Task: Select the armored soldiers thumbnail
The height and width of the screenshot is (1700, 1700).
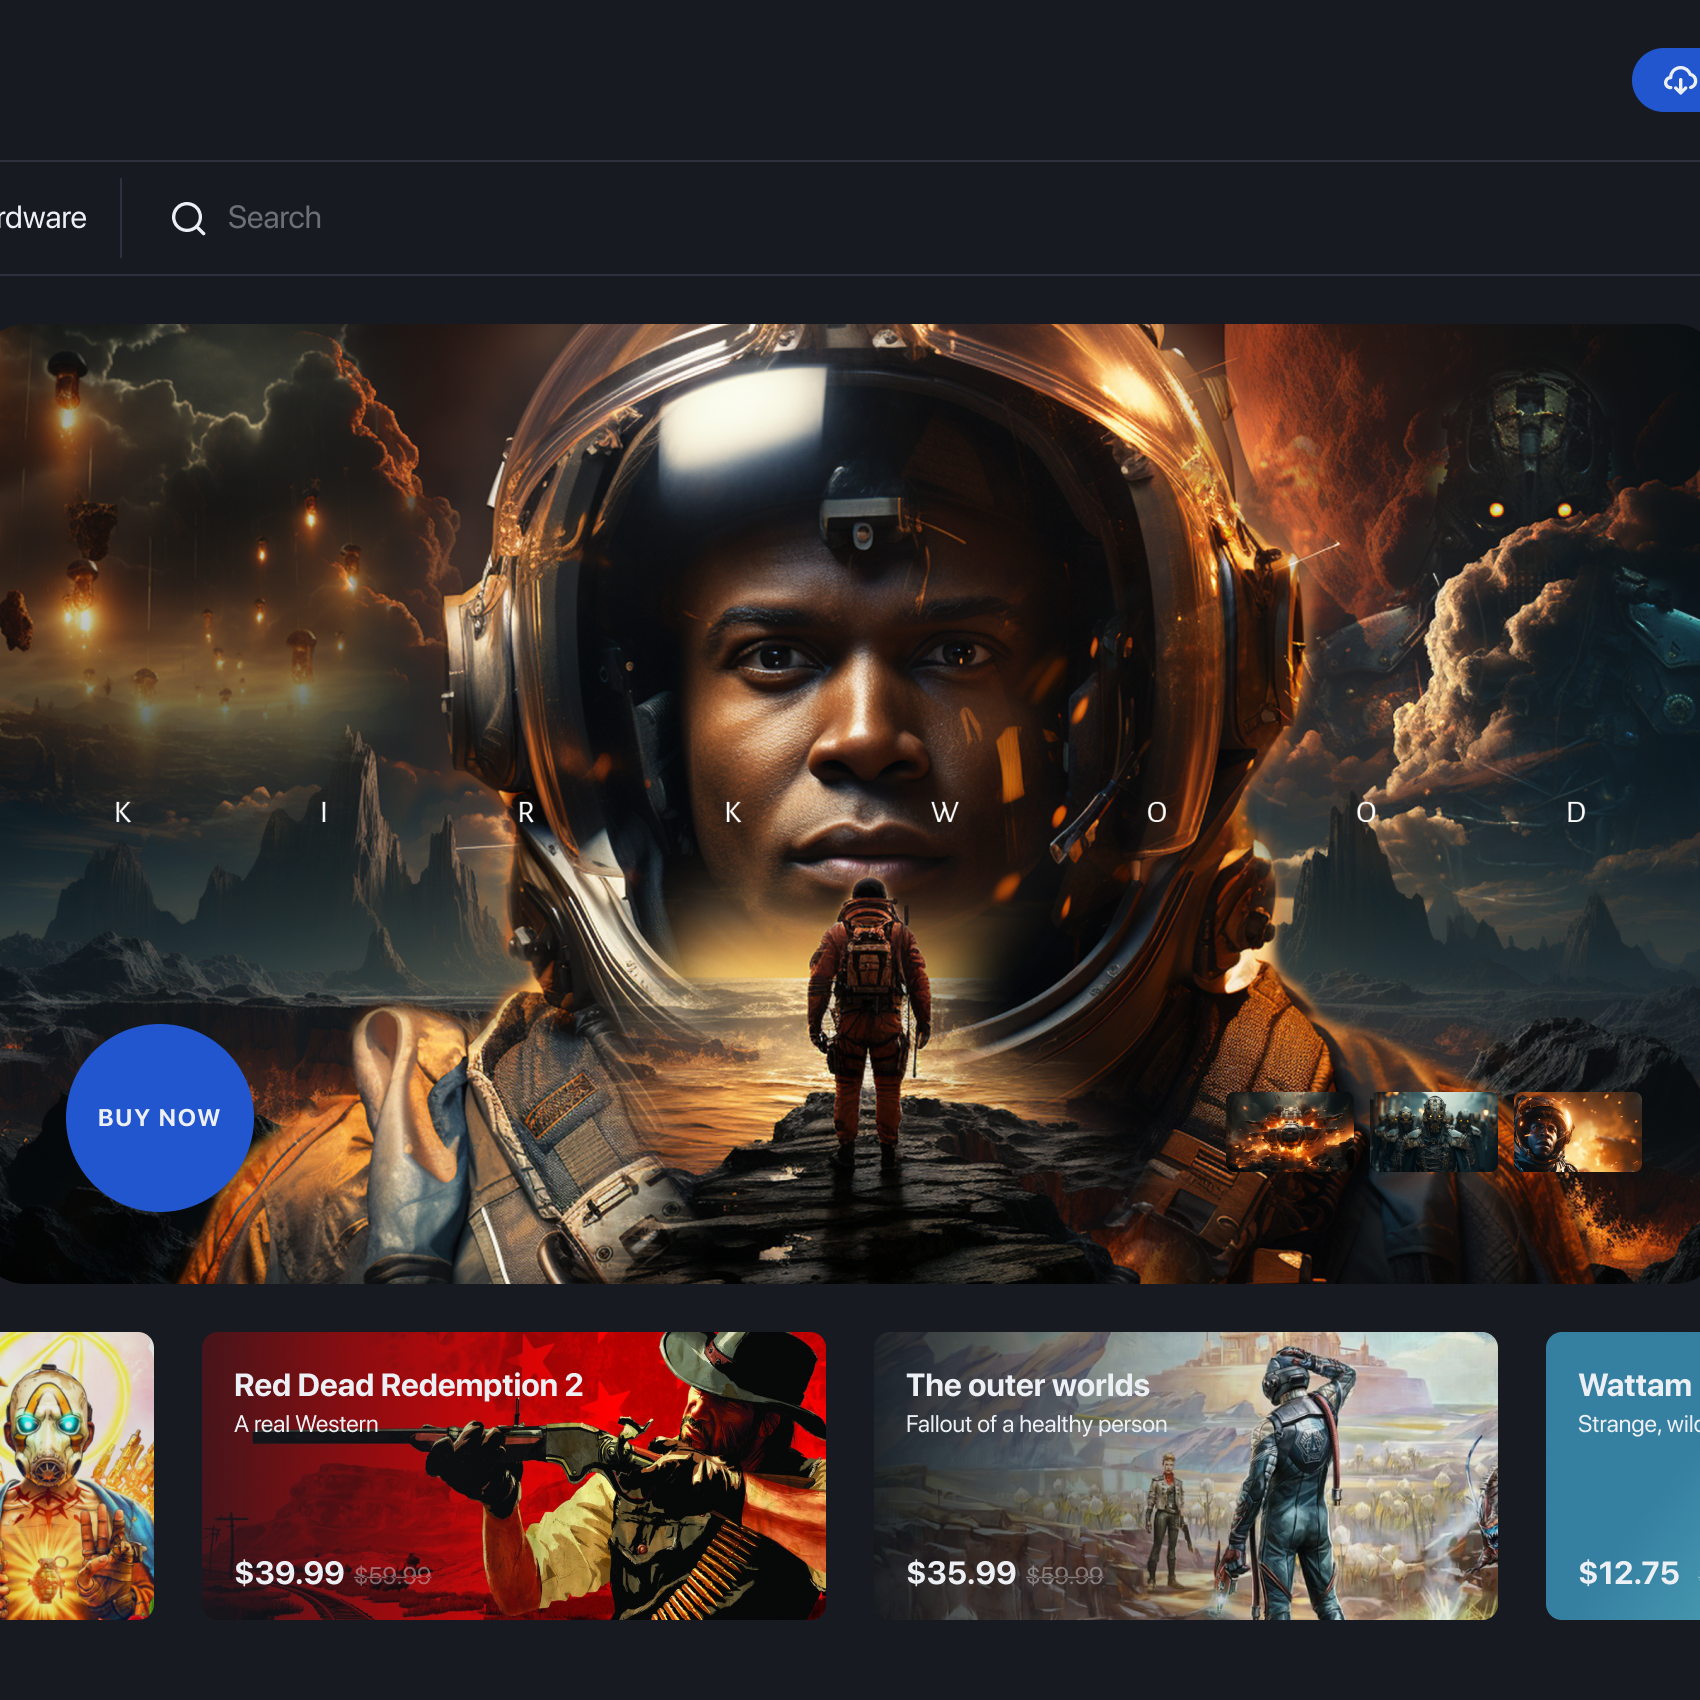Action: tap(1434, 1132)
